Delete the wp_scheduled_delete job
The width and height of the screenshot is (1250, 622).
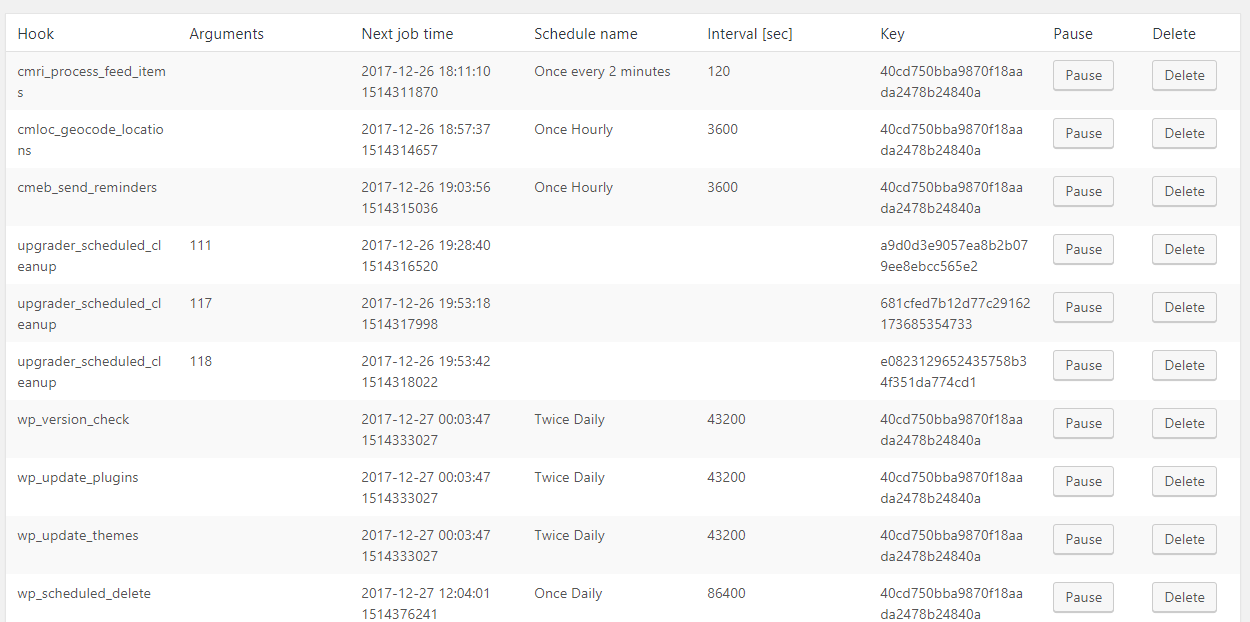pyautogui.click(x=1184, y=598)
